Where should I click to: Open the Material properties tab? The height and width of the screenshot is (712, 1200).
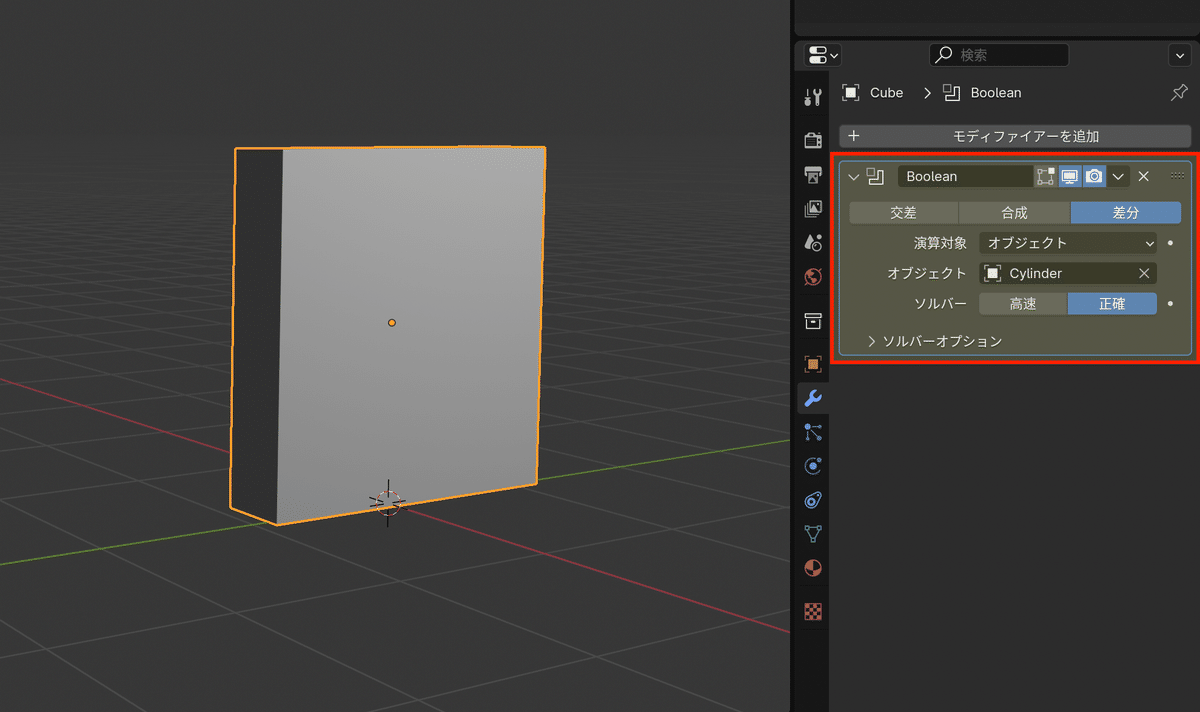coord(813,568)
